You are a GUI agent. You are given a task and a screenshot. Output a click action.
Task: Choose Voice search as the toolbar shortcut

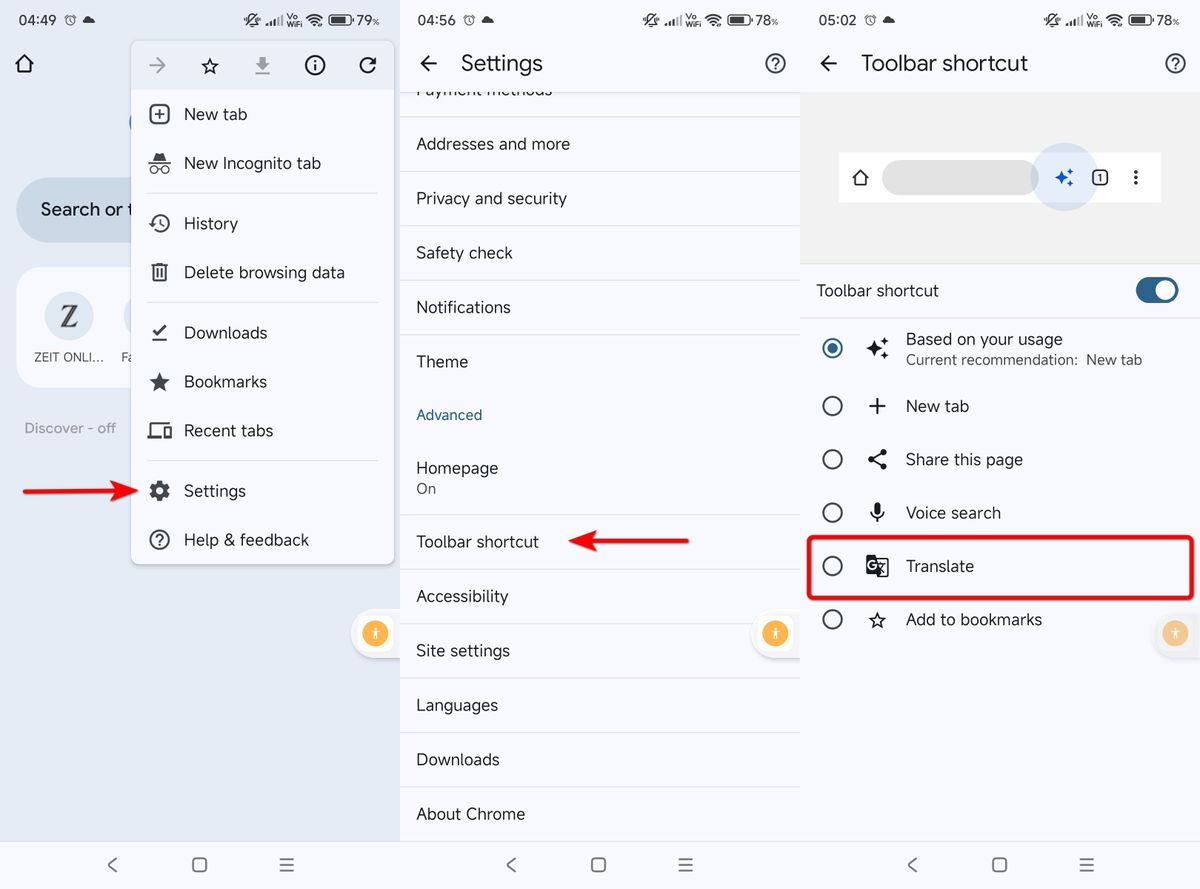pyautogui.click(x=832, y=512)
